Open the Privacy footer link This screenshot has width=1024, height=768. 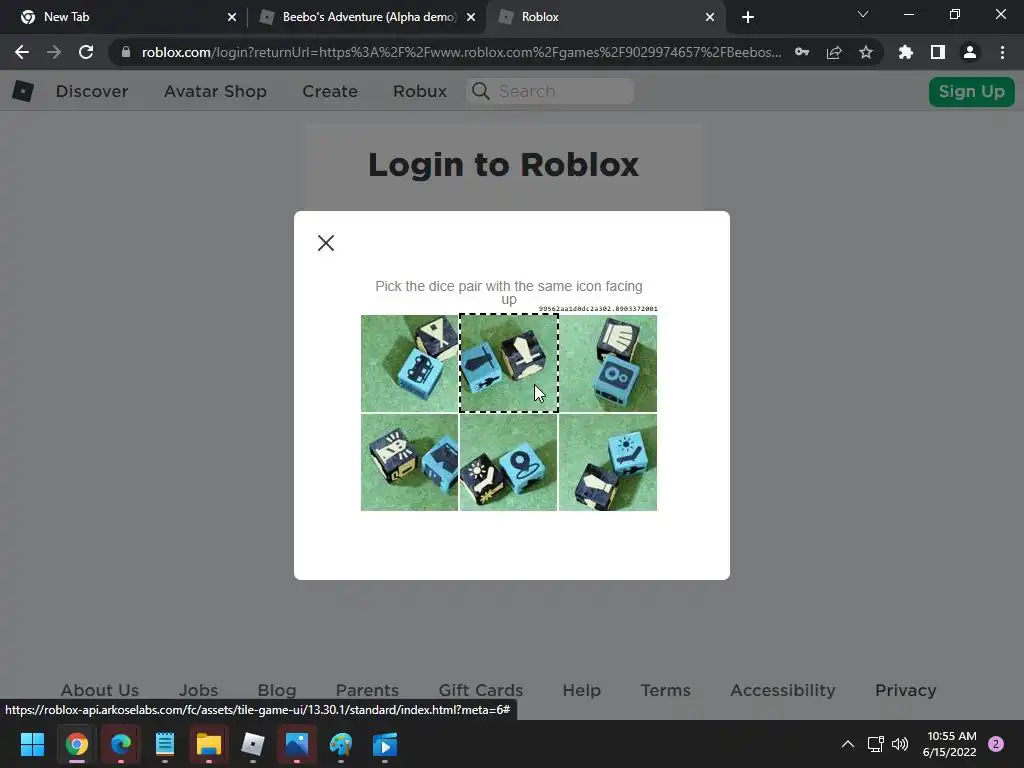tap(906, 690)
